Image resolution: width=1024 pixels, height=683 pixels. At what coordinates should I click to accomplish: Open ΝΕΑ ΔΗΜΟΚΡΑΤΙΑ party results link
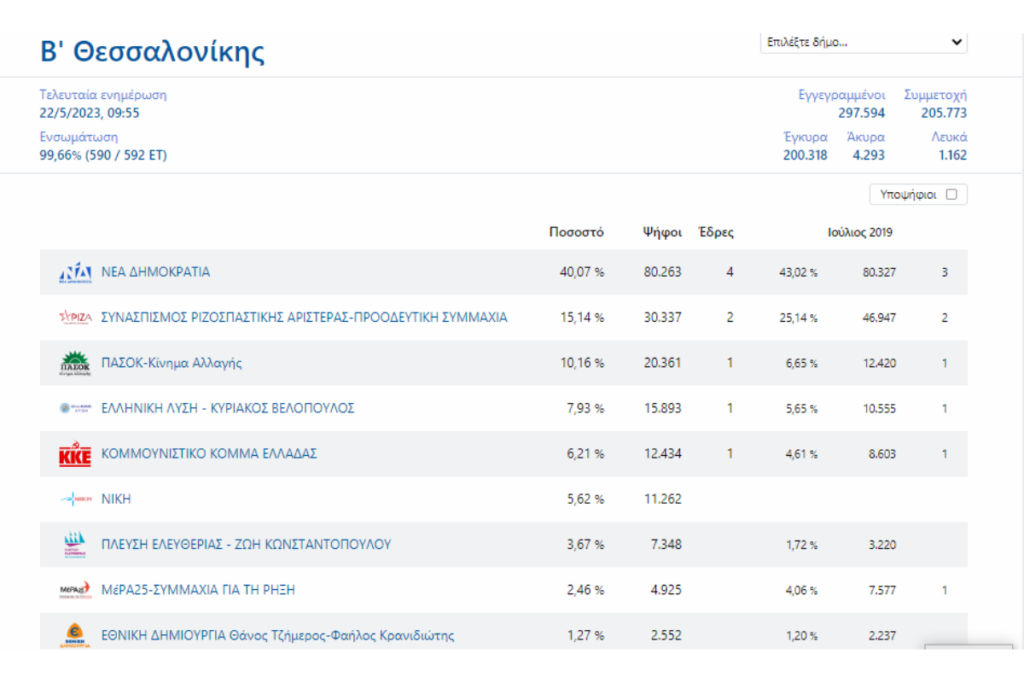pos(156,272)
